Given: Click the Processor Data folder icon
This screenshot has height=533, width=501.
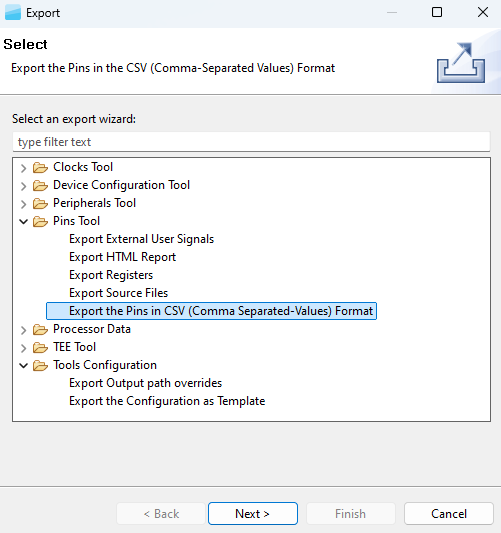Looking at the screenshot, I should [40, 330].
